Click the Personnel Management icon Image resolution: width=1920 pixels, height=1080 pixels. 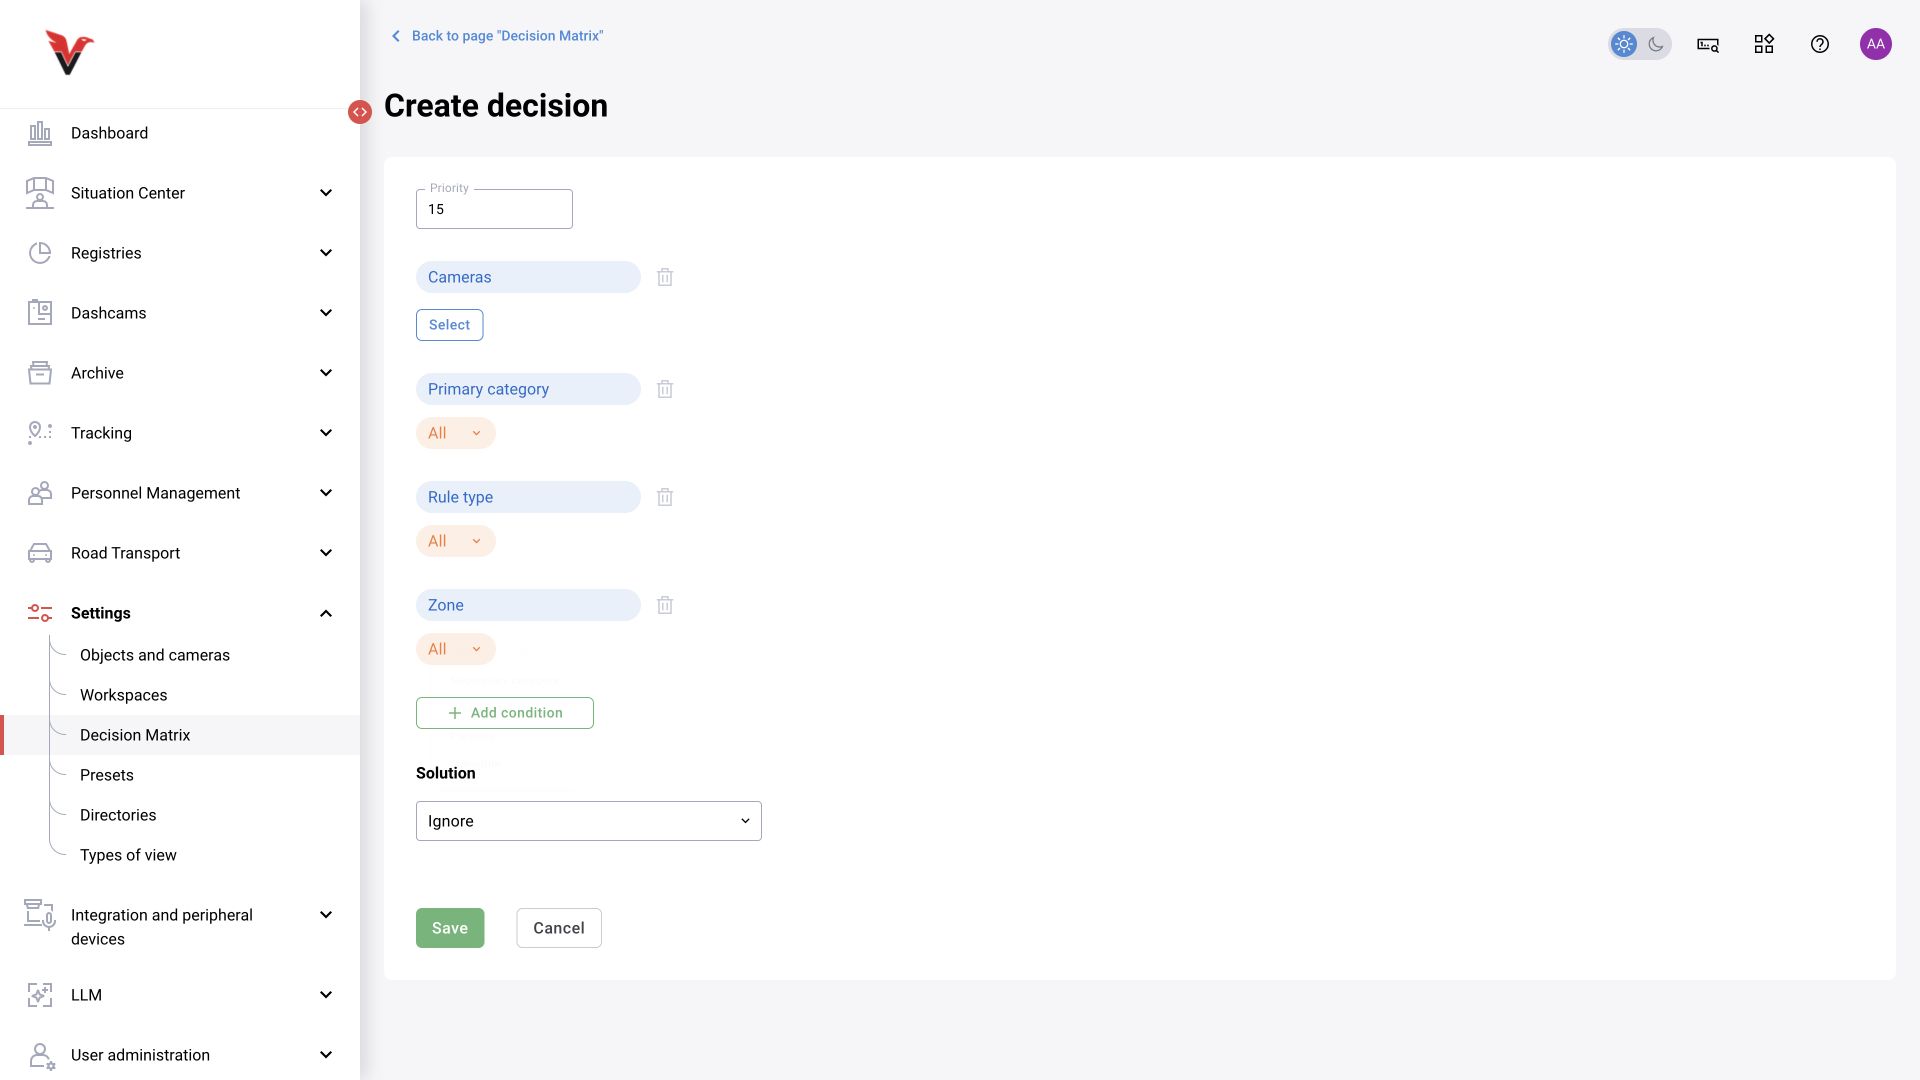coord(40,493)
